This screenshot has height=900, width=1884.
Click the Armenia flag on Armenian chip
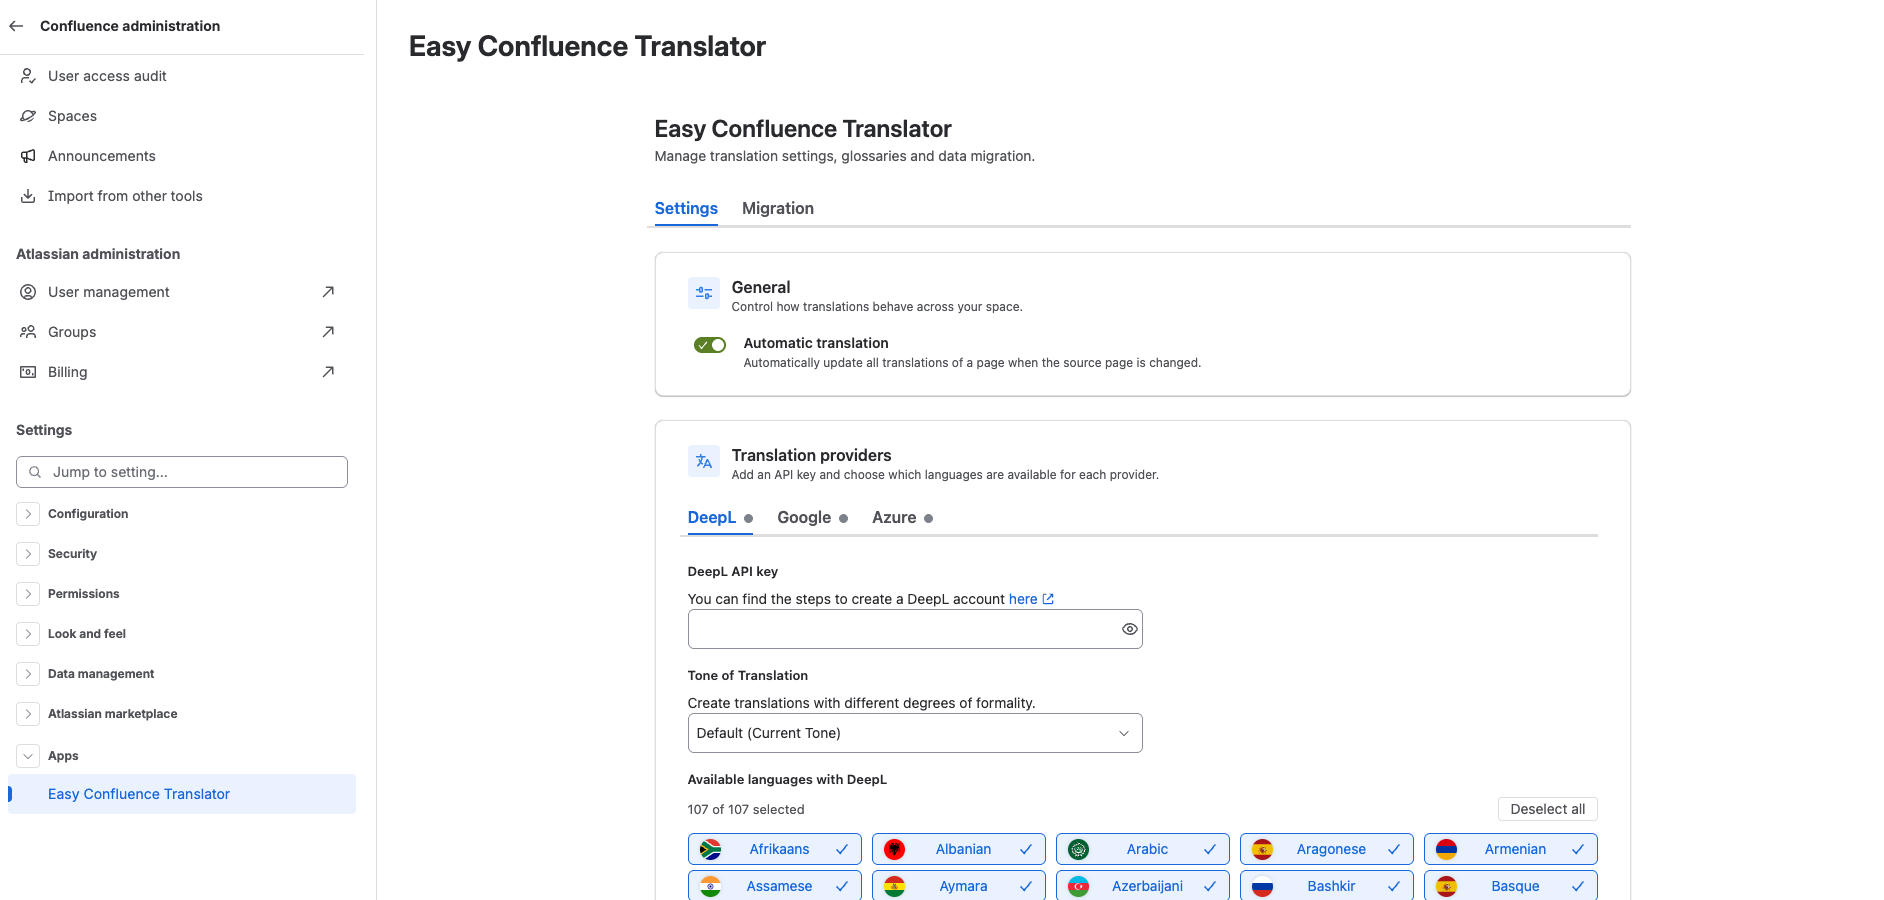coord(1447,849)
